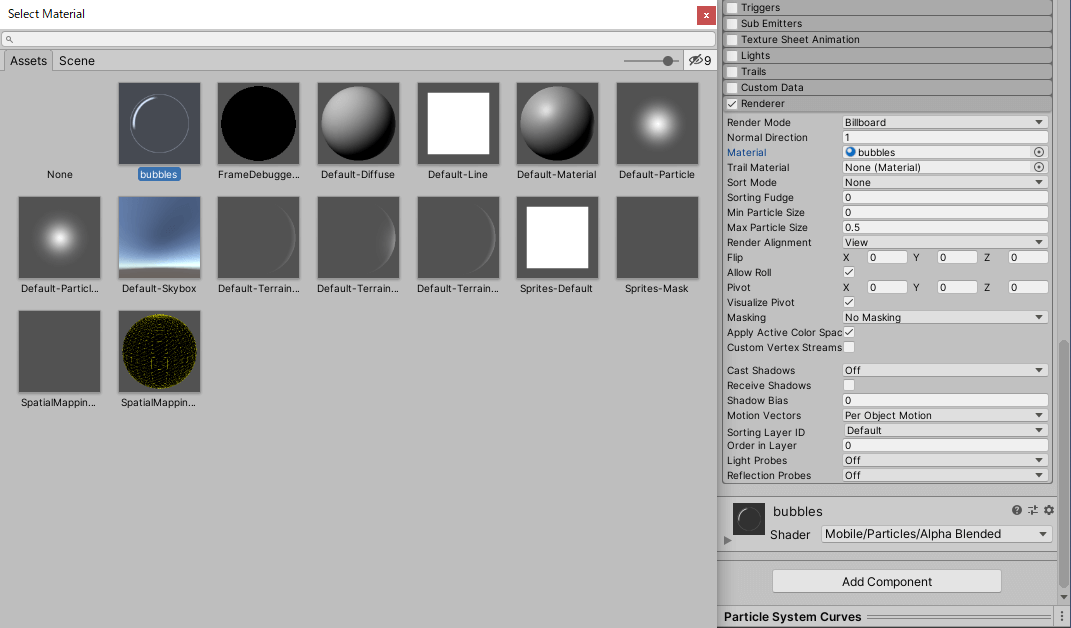This screenshot has height=628, width=1071.
Task: Open the bubbles material settings gear
Action: pyautogui.click(x=1048, y=510)
